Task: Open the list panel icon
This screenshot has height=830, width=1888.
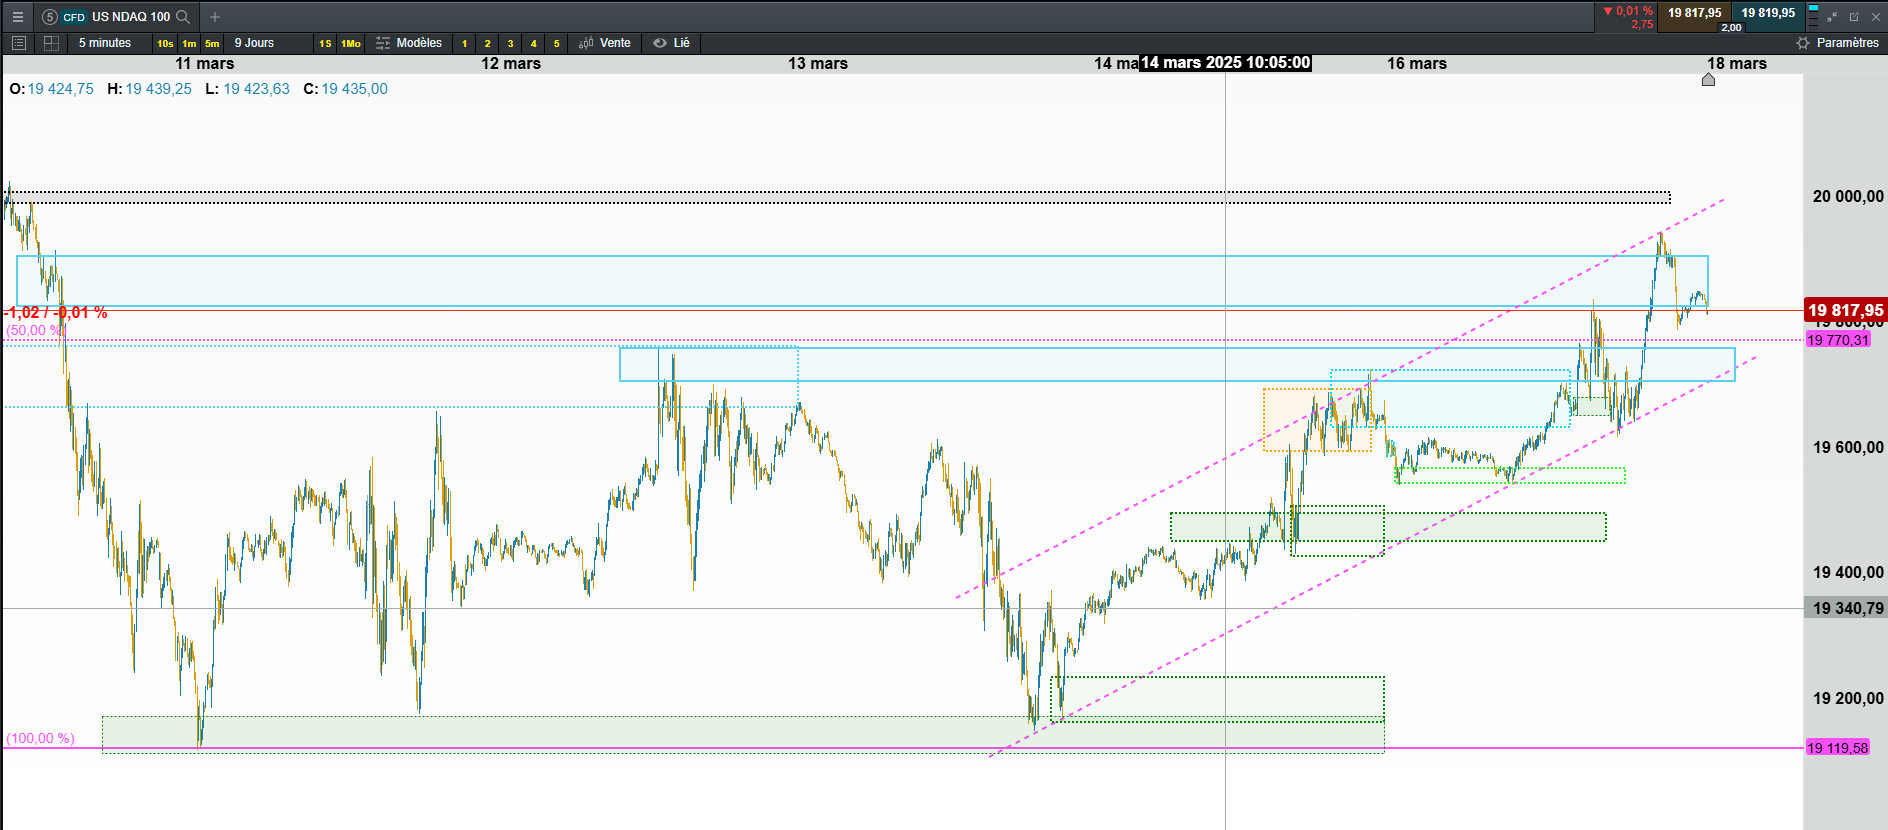Action: coord(18,43)
